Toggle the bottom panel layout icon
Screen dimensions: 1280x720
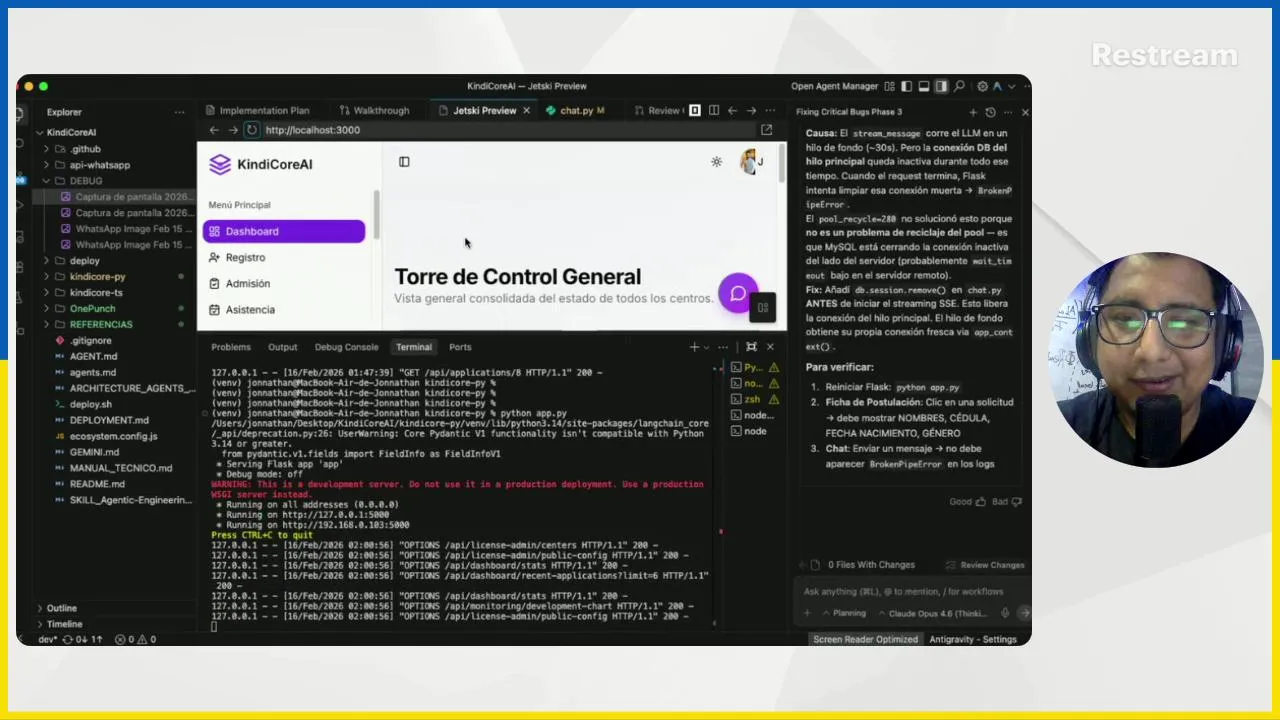click(x=924, y=86)
